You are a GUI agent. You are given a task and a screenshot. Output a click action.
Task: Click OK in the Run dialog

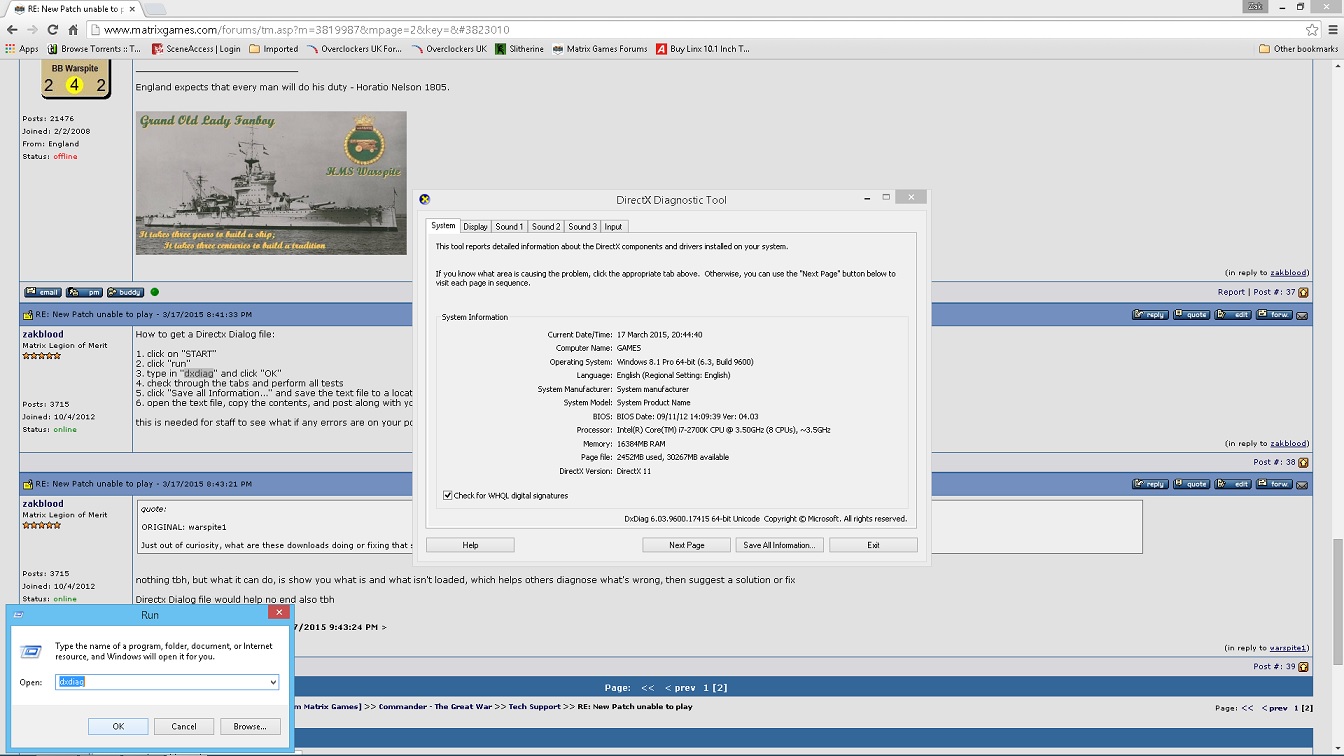point(118,726)
